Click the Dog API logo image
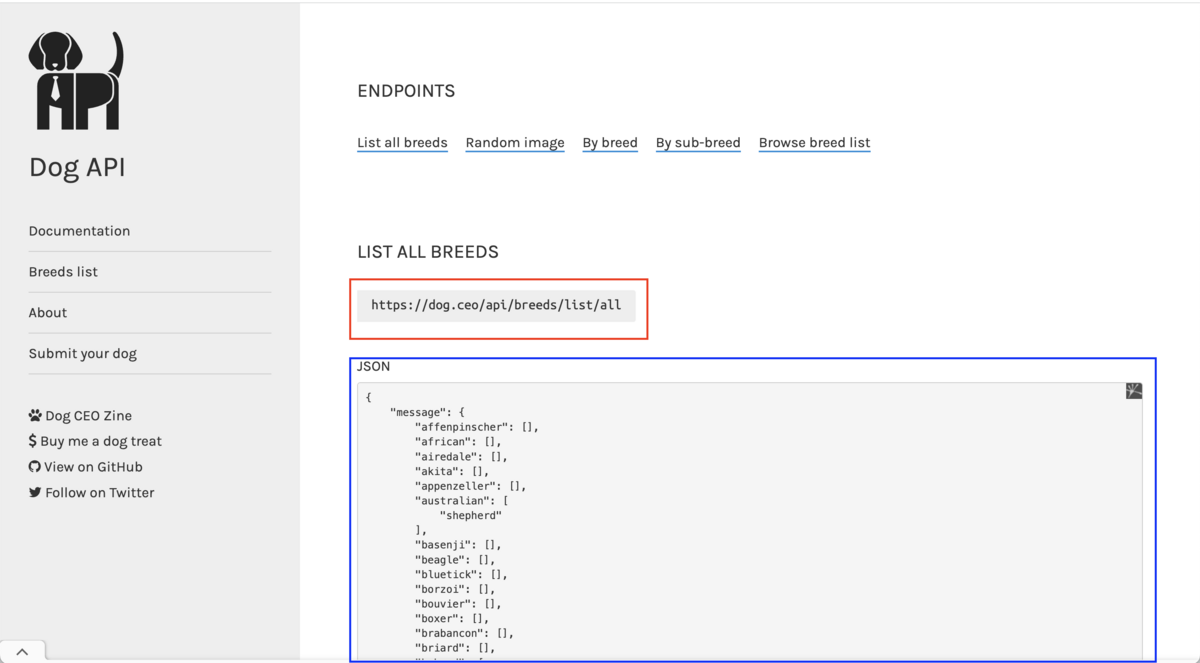1200x663 pixels. pos(76,80)
